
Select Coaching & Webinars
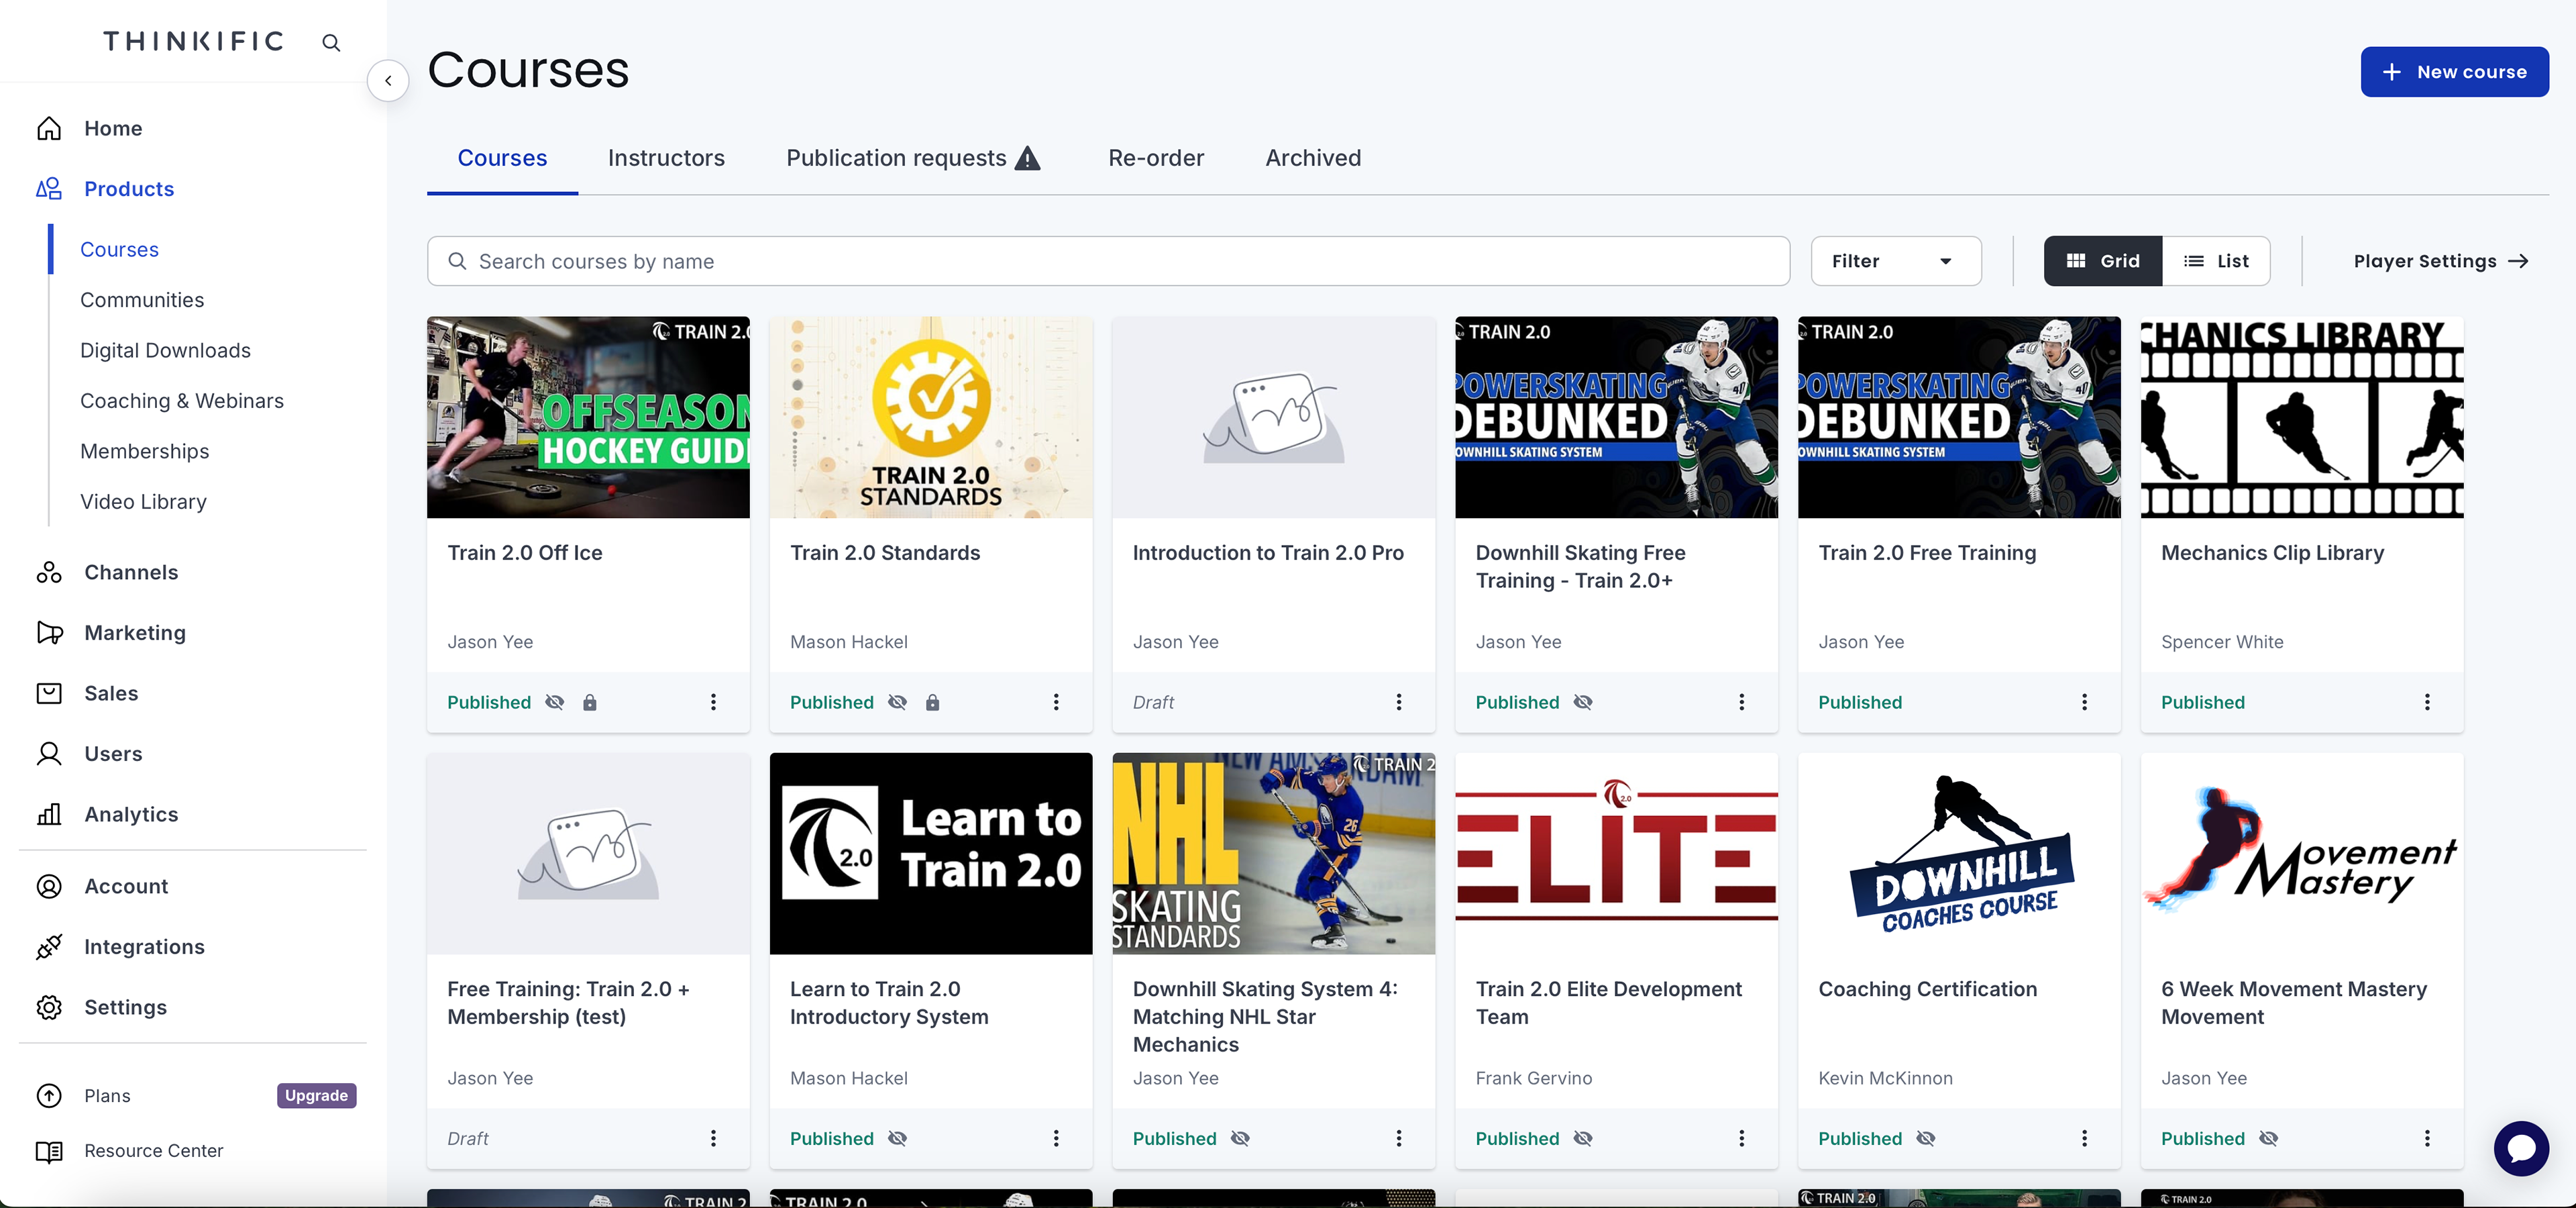182,401
